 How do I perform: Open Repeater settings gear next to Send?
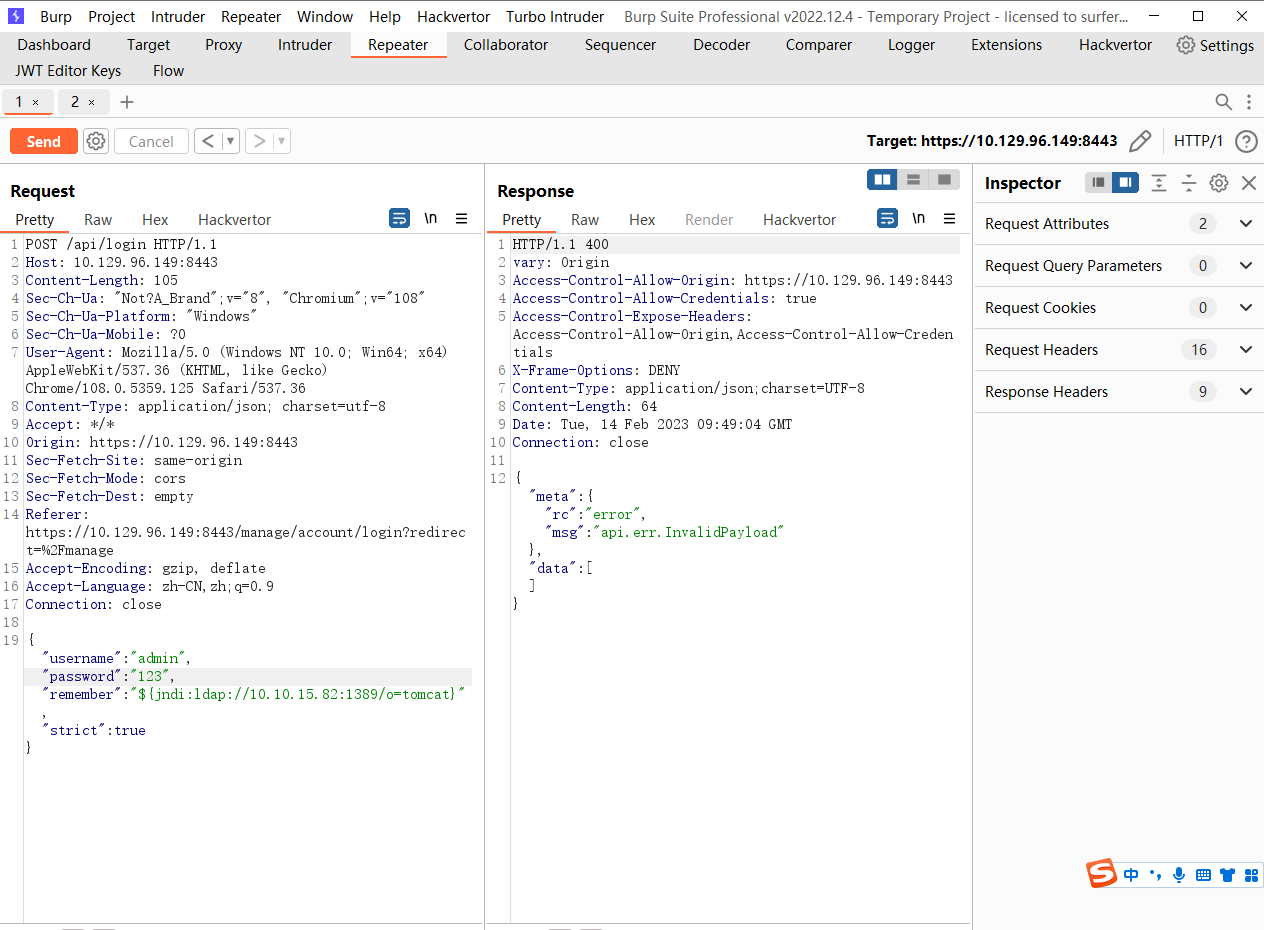tap(96, 141)
